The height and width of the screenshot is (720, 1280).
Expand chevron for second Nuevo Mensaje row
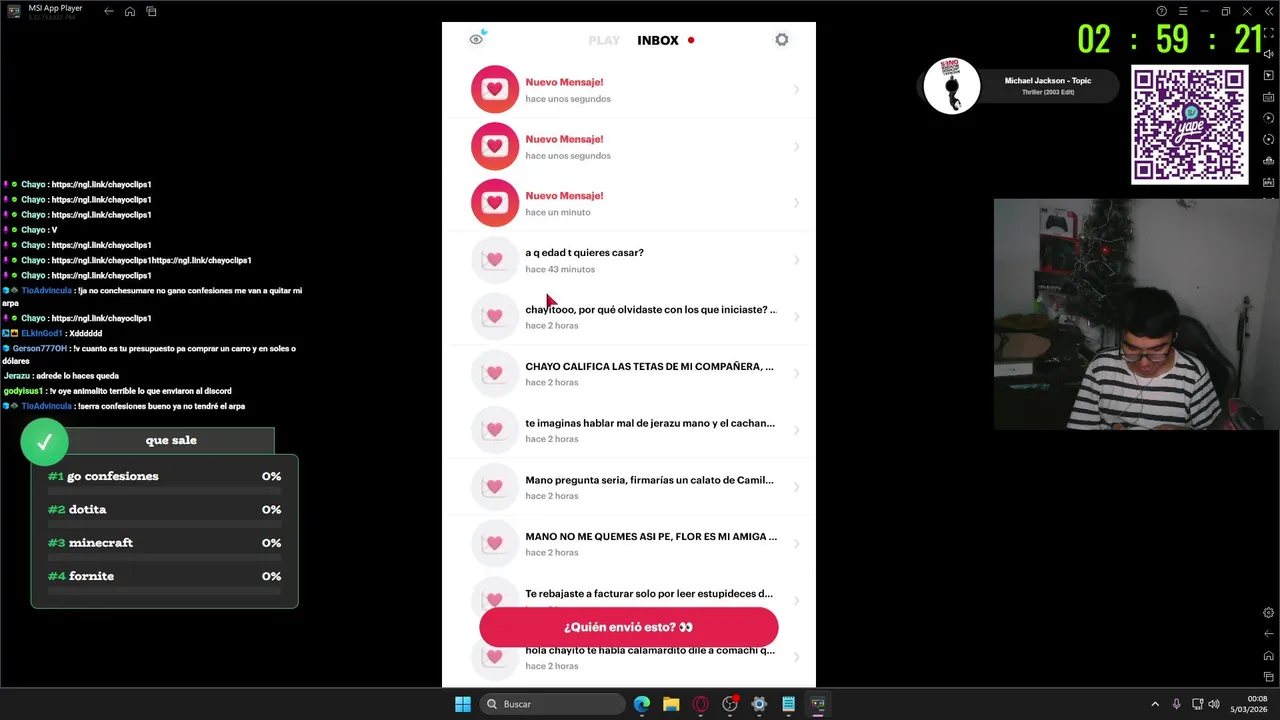[x=797, y=147]
